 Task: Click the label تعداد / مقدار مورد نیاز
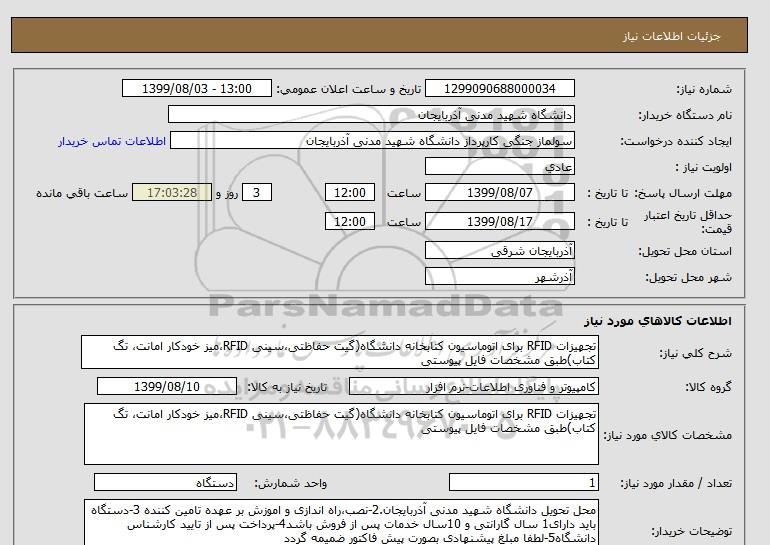[x=676, y=483]
